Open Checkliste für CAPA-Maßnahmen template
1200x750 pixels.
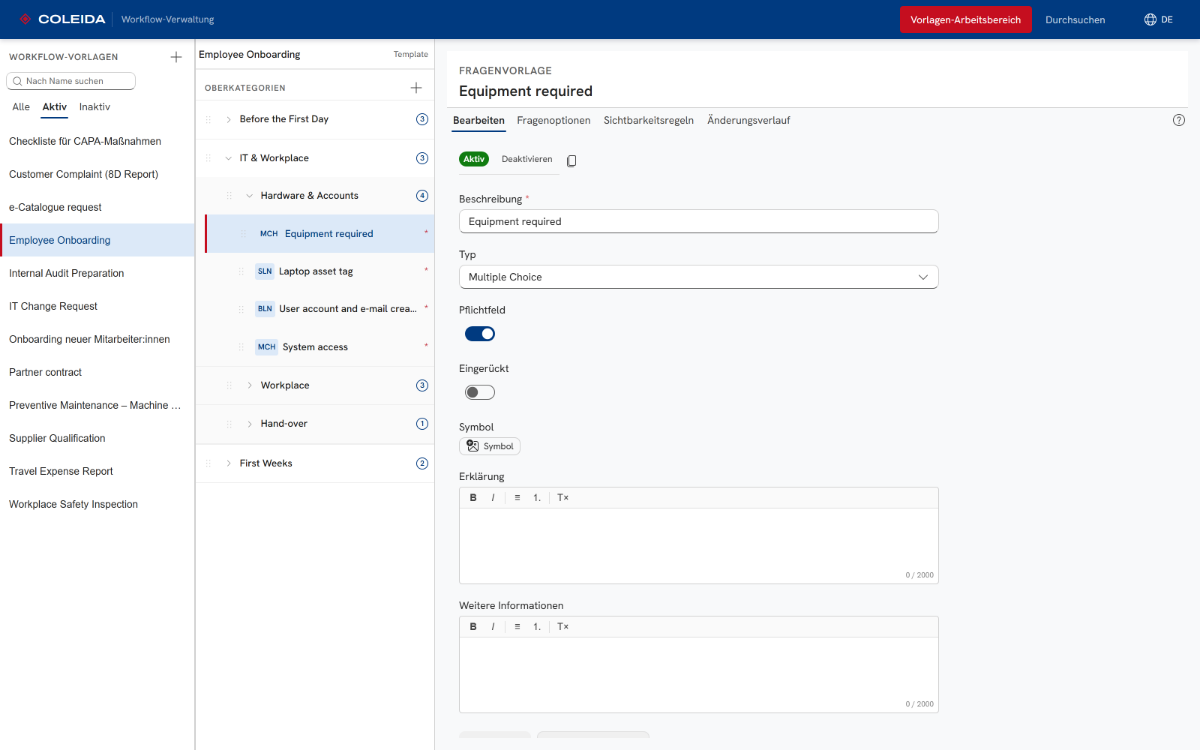(97, 141)
